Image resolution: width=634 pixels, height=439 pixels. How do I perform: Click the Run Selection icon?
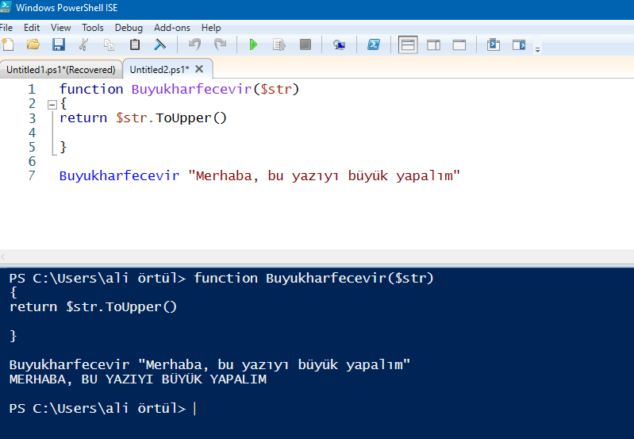279,45
